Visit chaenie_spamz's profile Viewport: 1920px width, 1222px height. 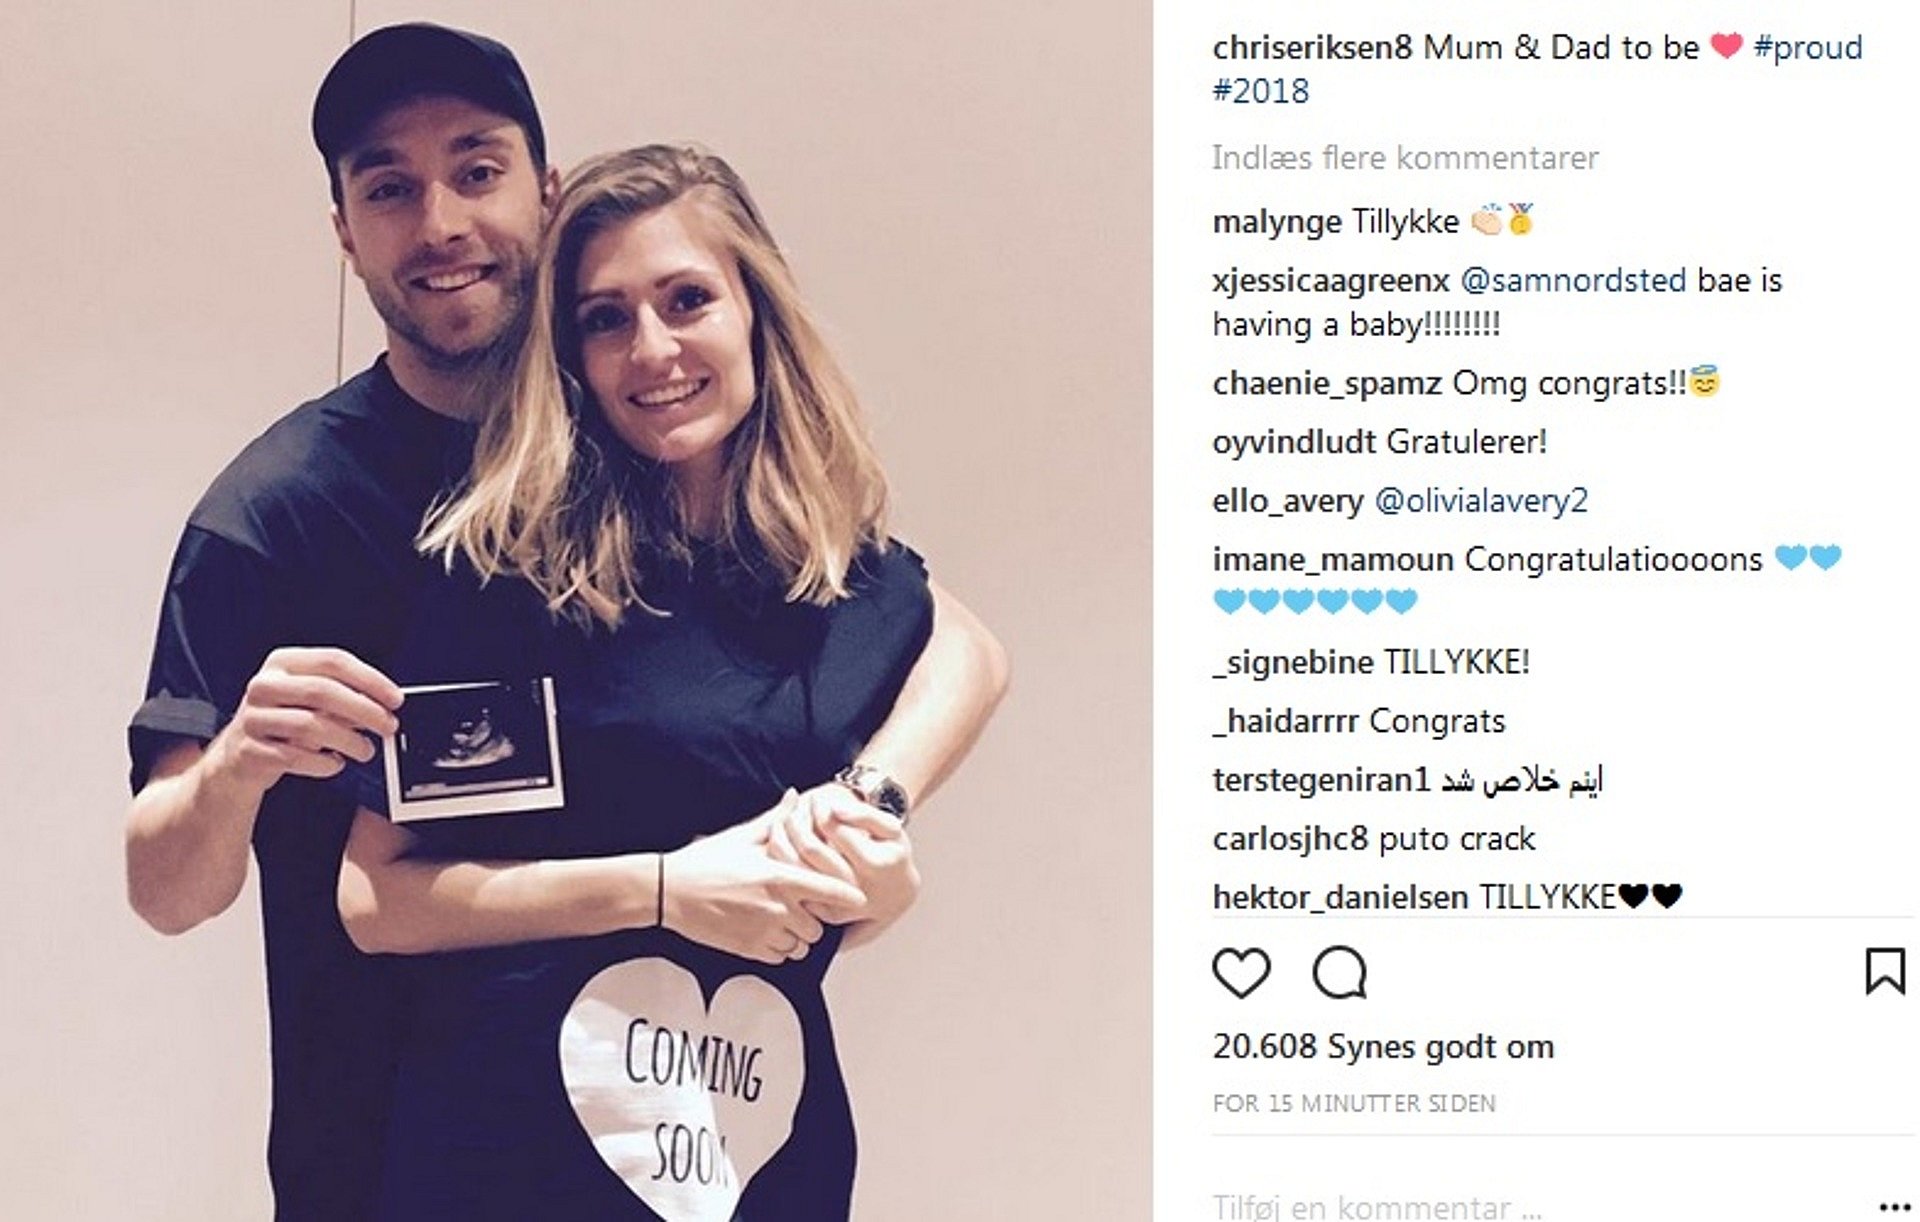click(1327, 384)
